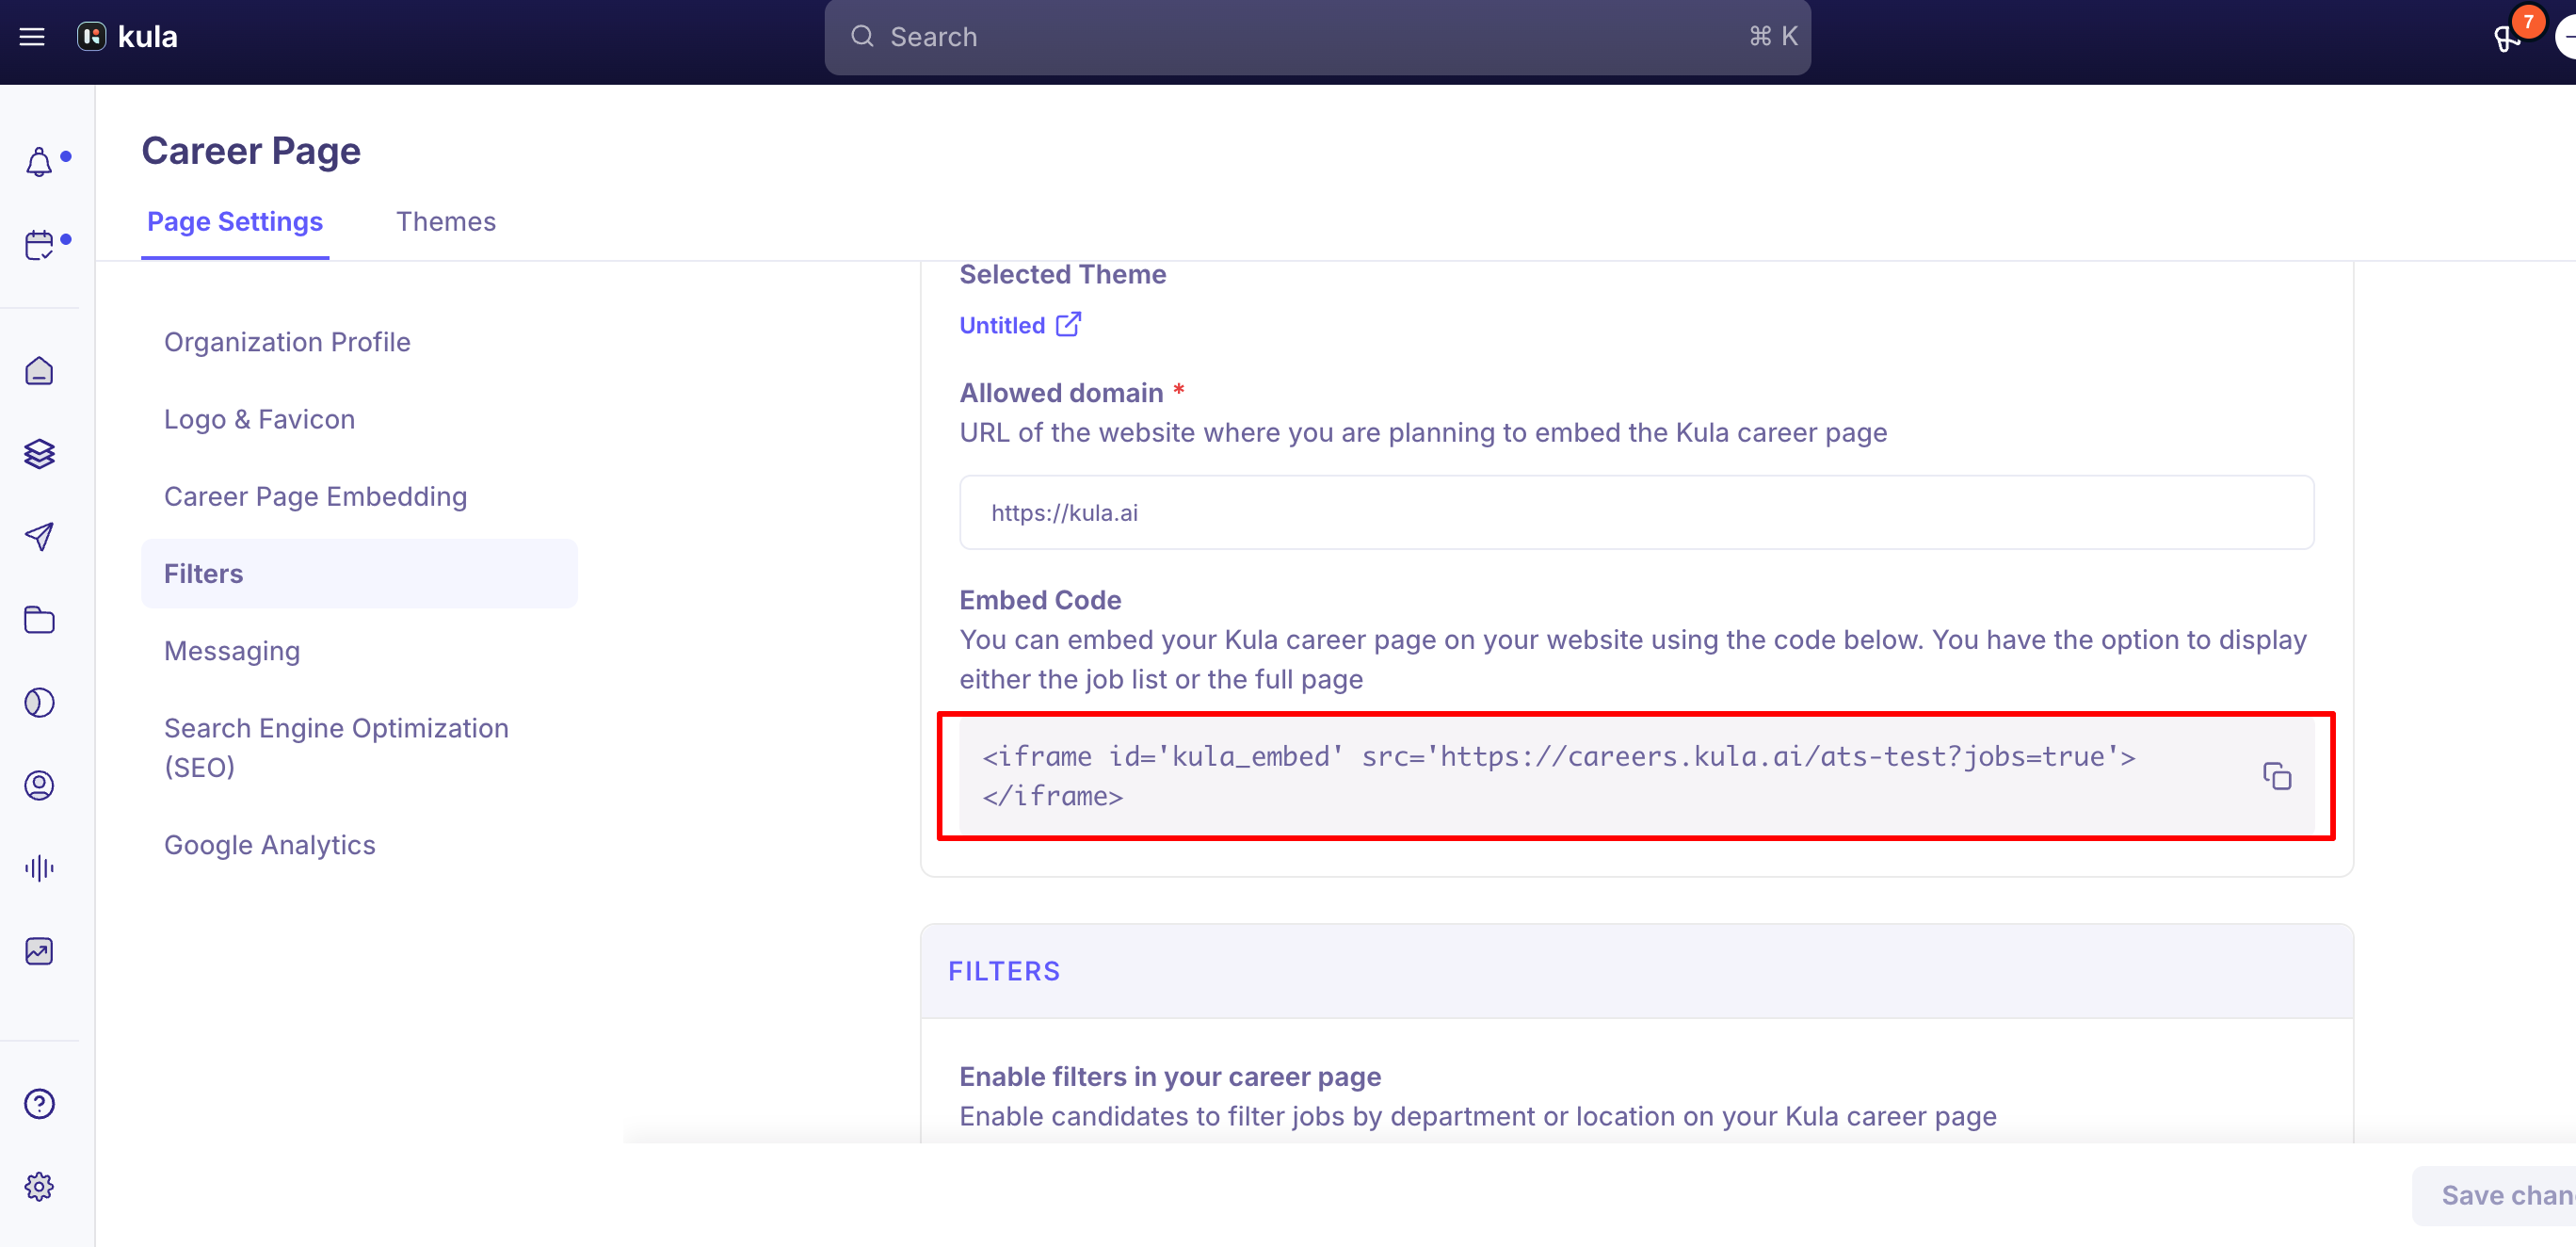Viewport: 2576px width, 1247px height.
Task: Click the Kula logo
Action: pos(128,37)
